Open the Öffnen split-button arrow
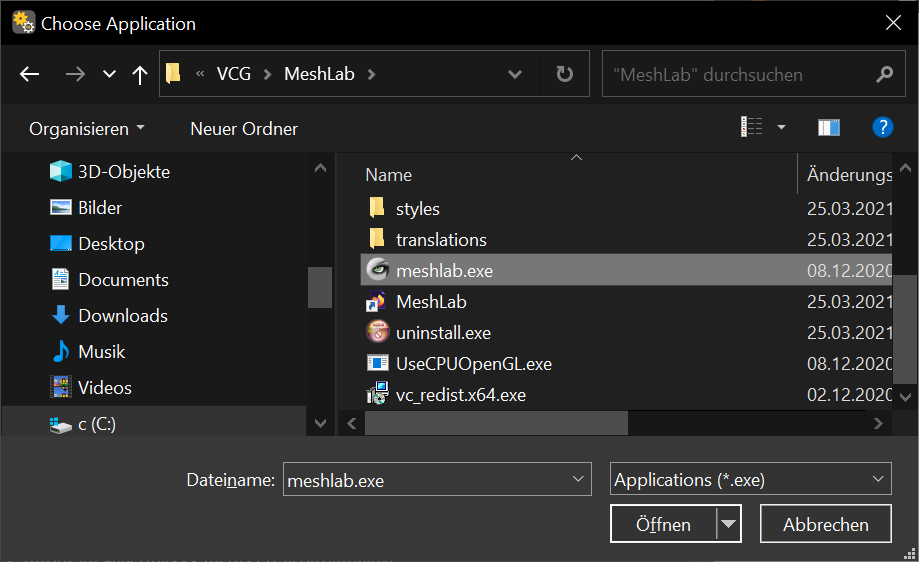 point(729,523)
